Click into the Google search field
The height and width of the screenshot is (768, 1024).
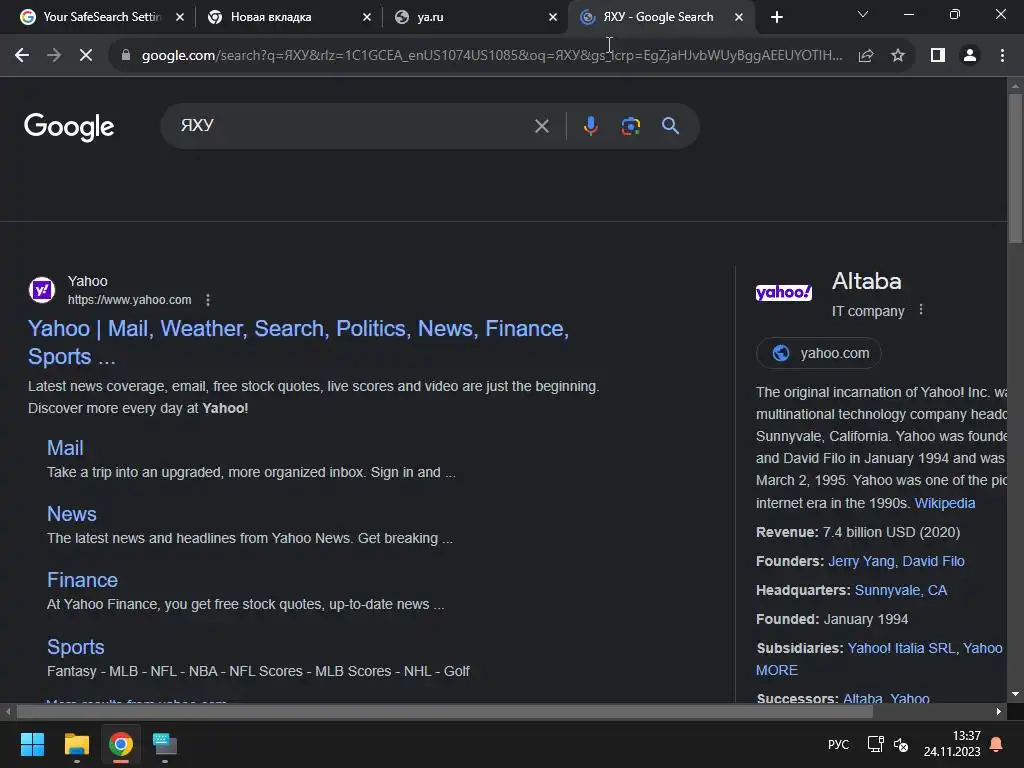pyautogui.click(x=353, y=125)
